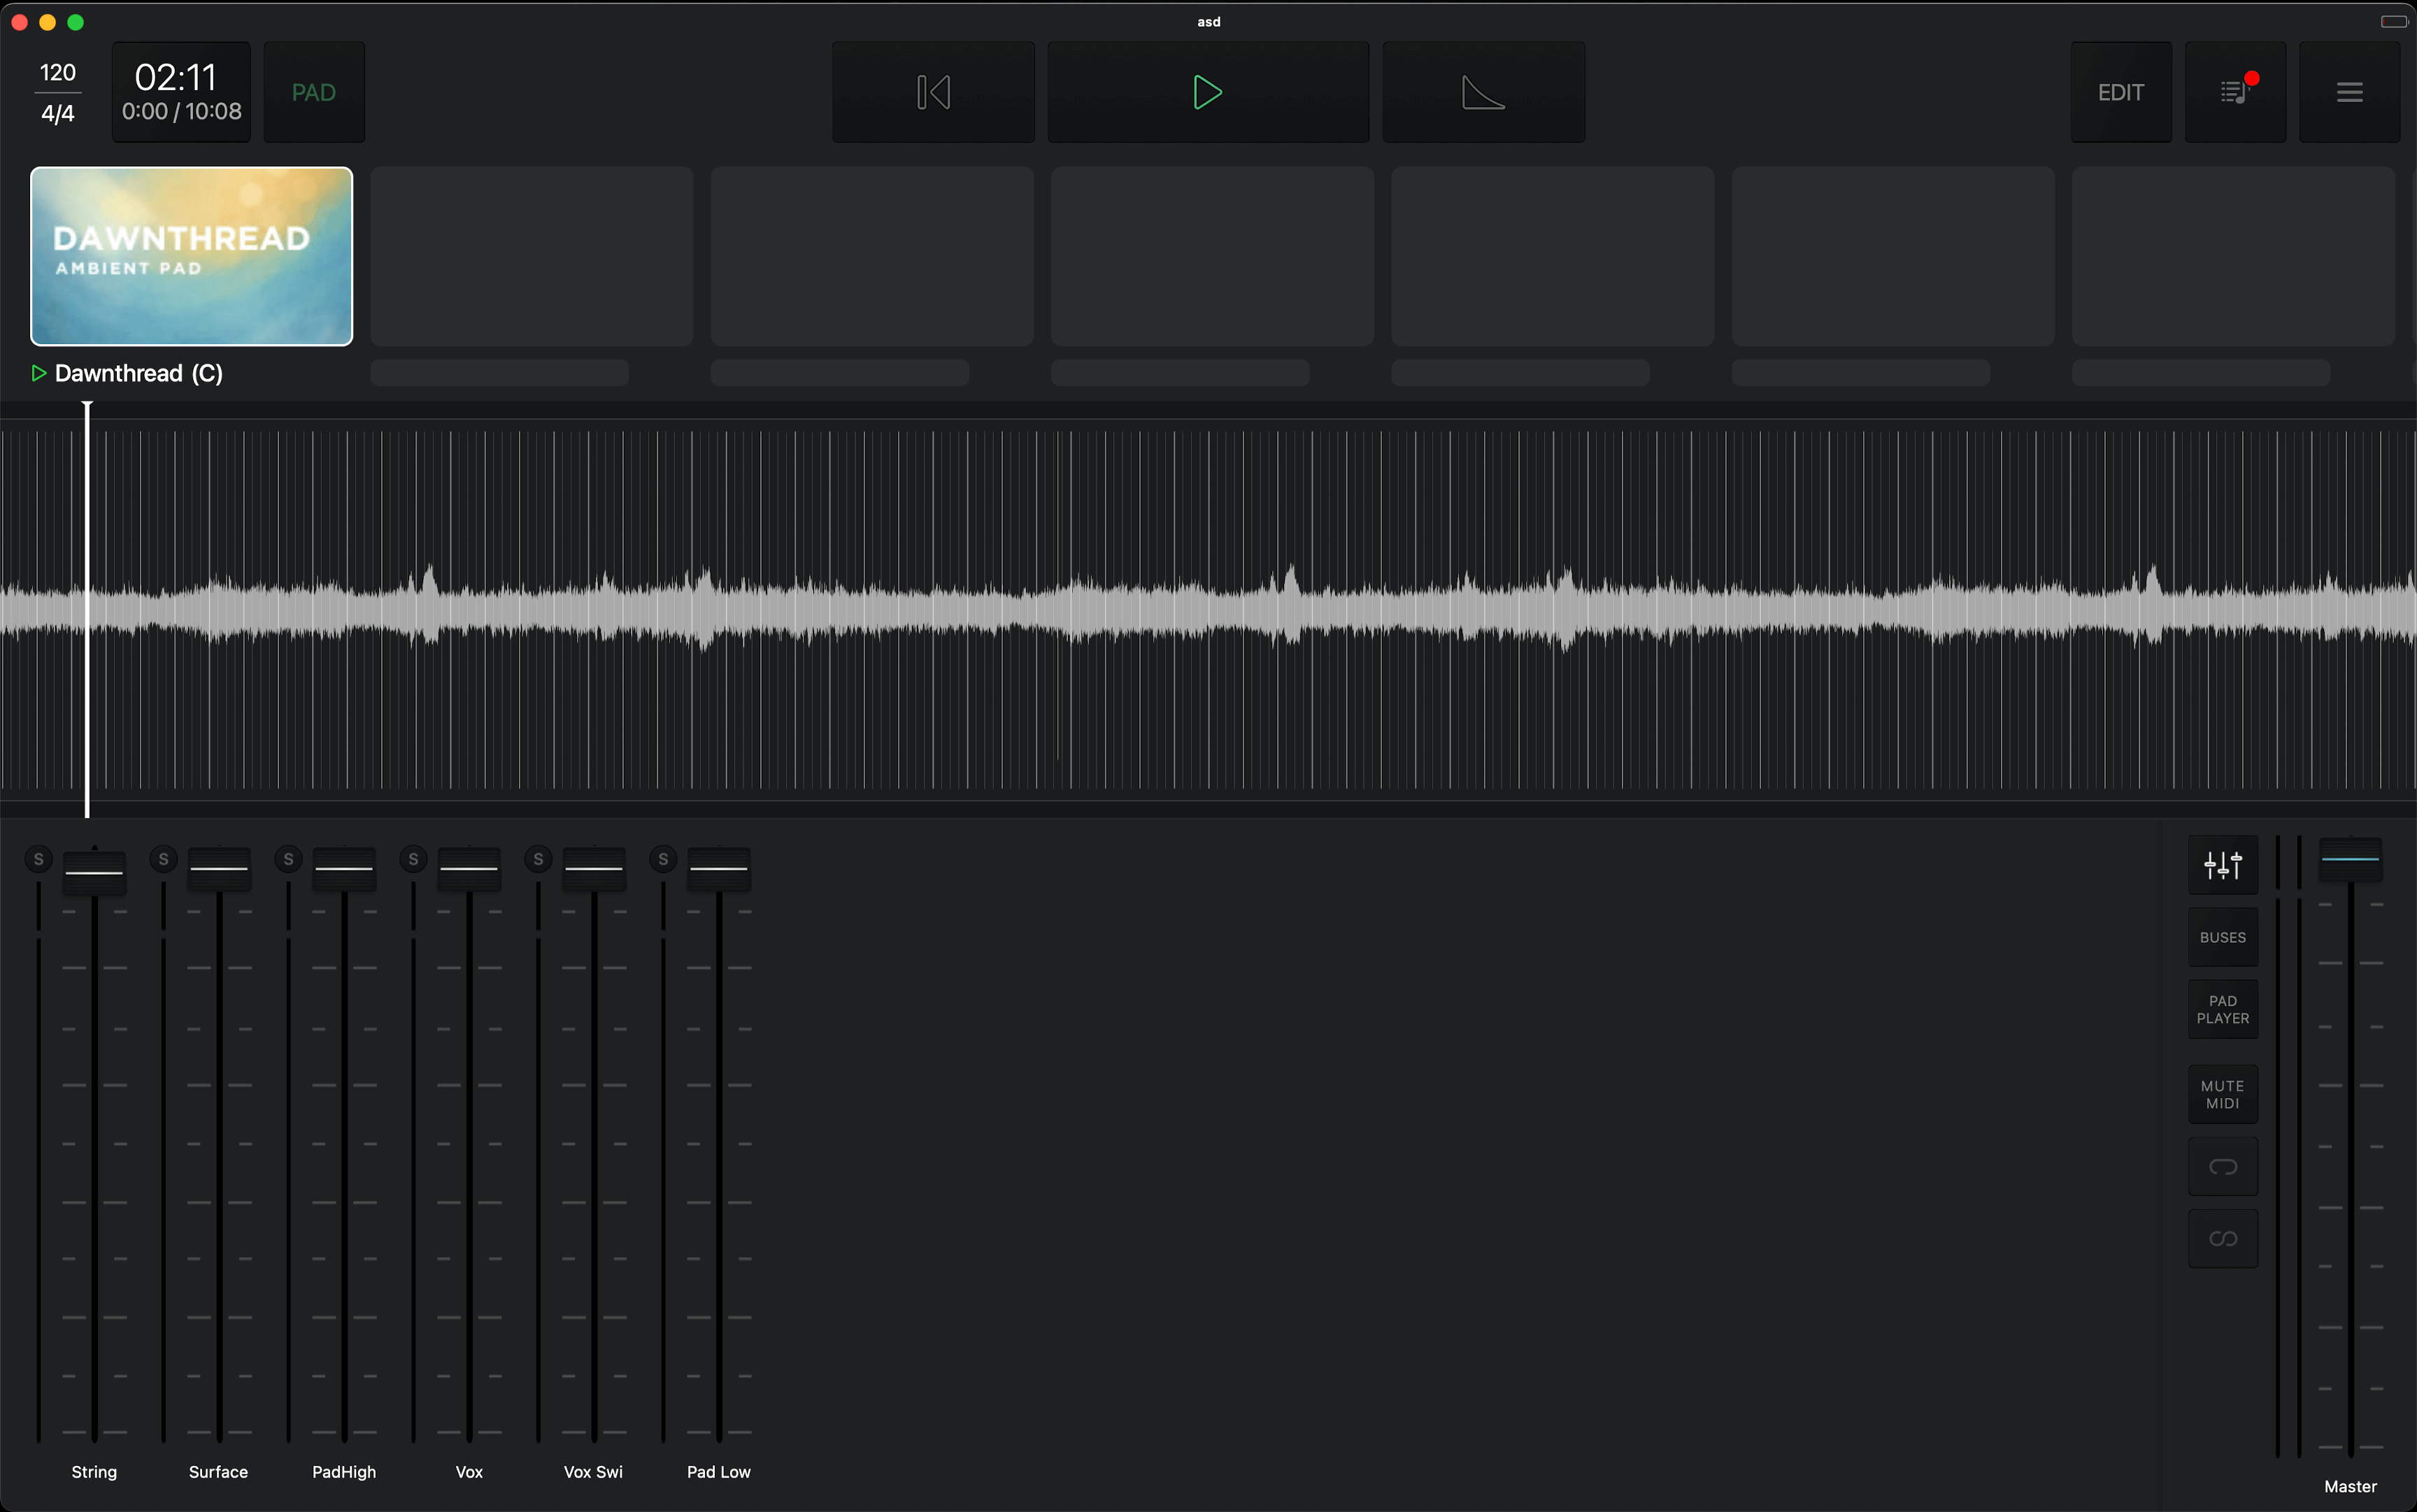Toggle the MUTE MIDI button
Viewport: 2417px width, 1512px height.
click(x=2222, y=1094)
